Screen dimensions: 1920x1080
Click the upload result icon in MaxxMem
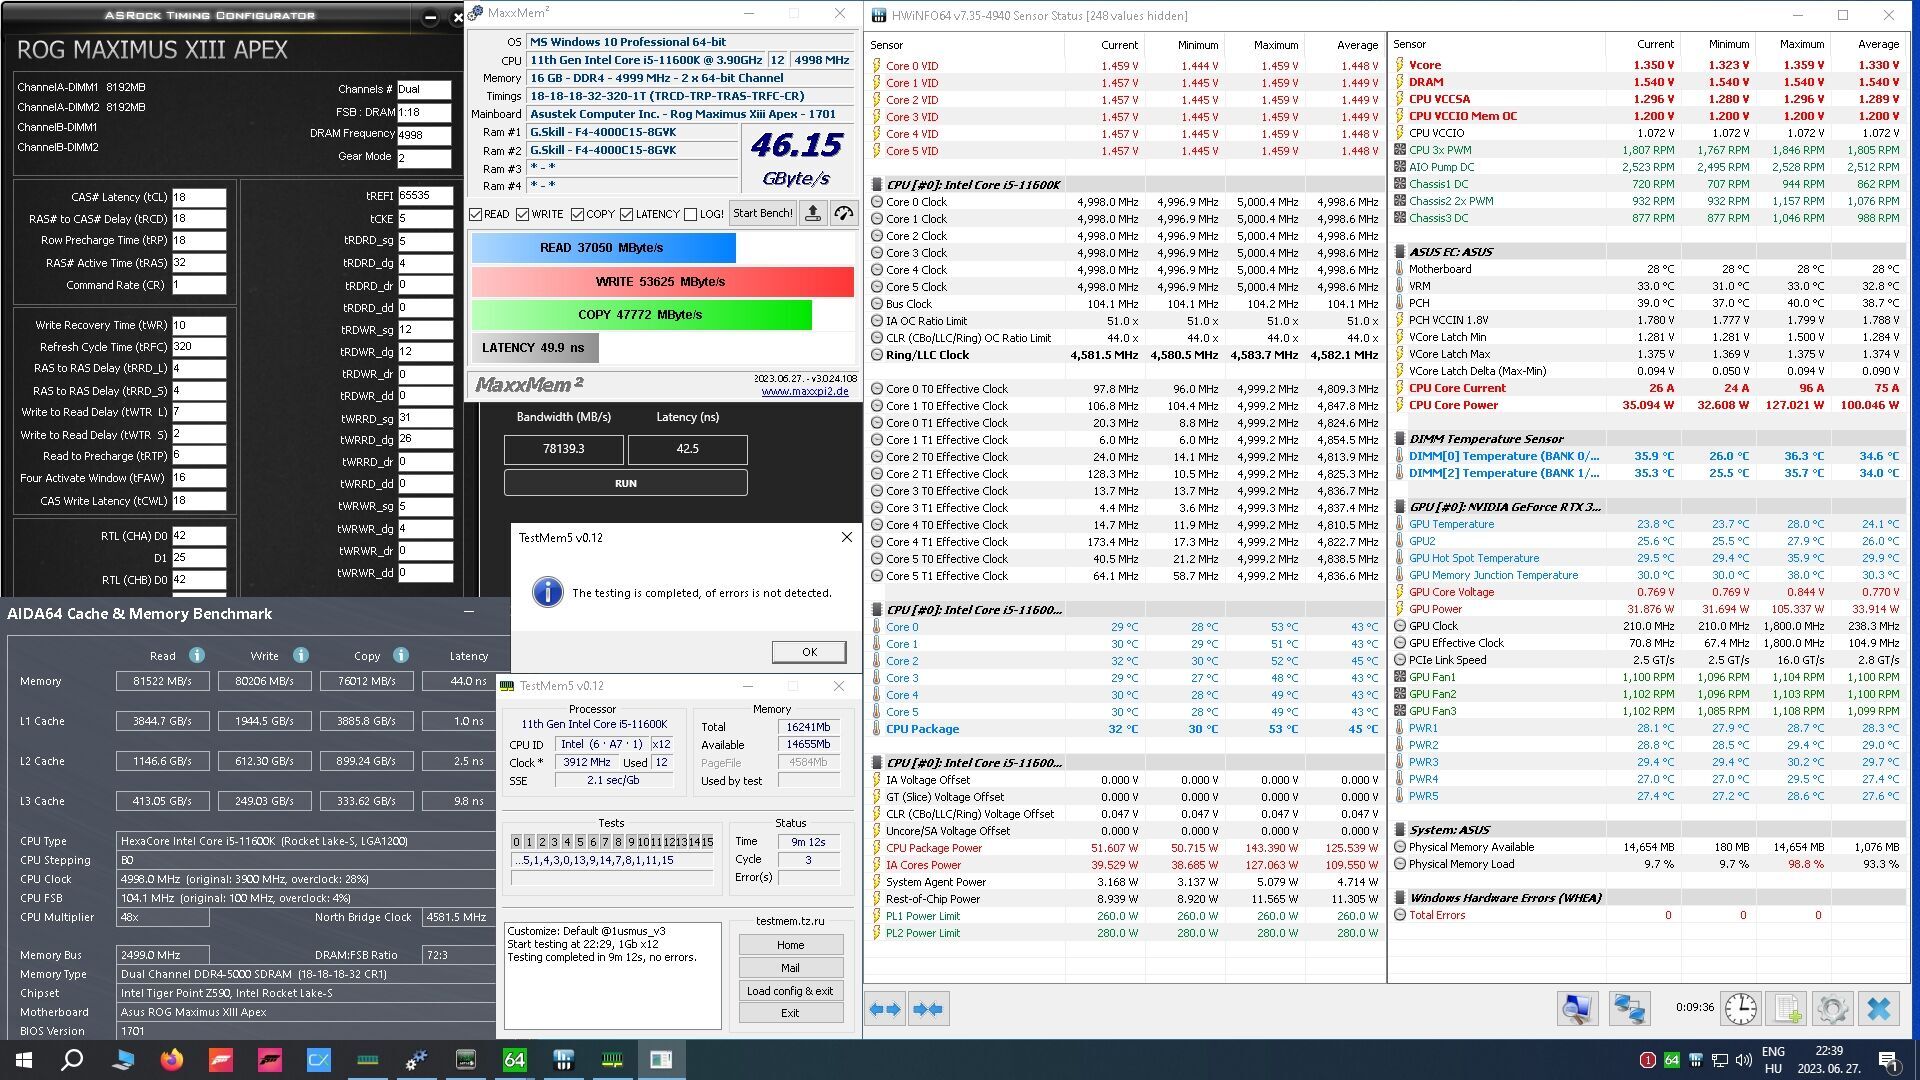pos(813,213)
